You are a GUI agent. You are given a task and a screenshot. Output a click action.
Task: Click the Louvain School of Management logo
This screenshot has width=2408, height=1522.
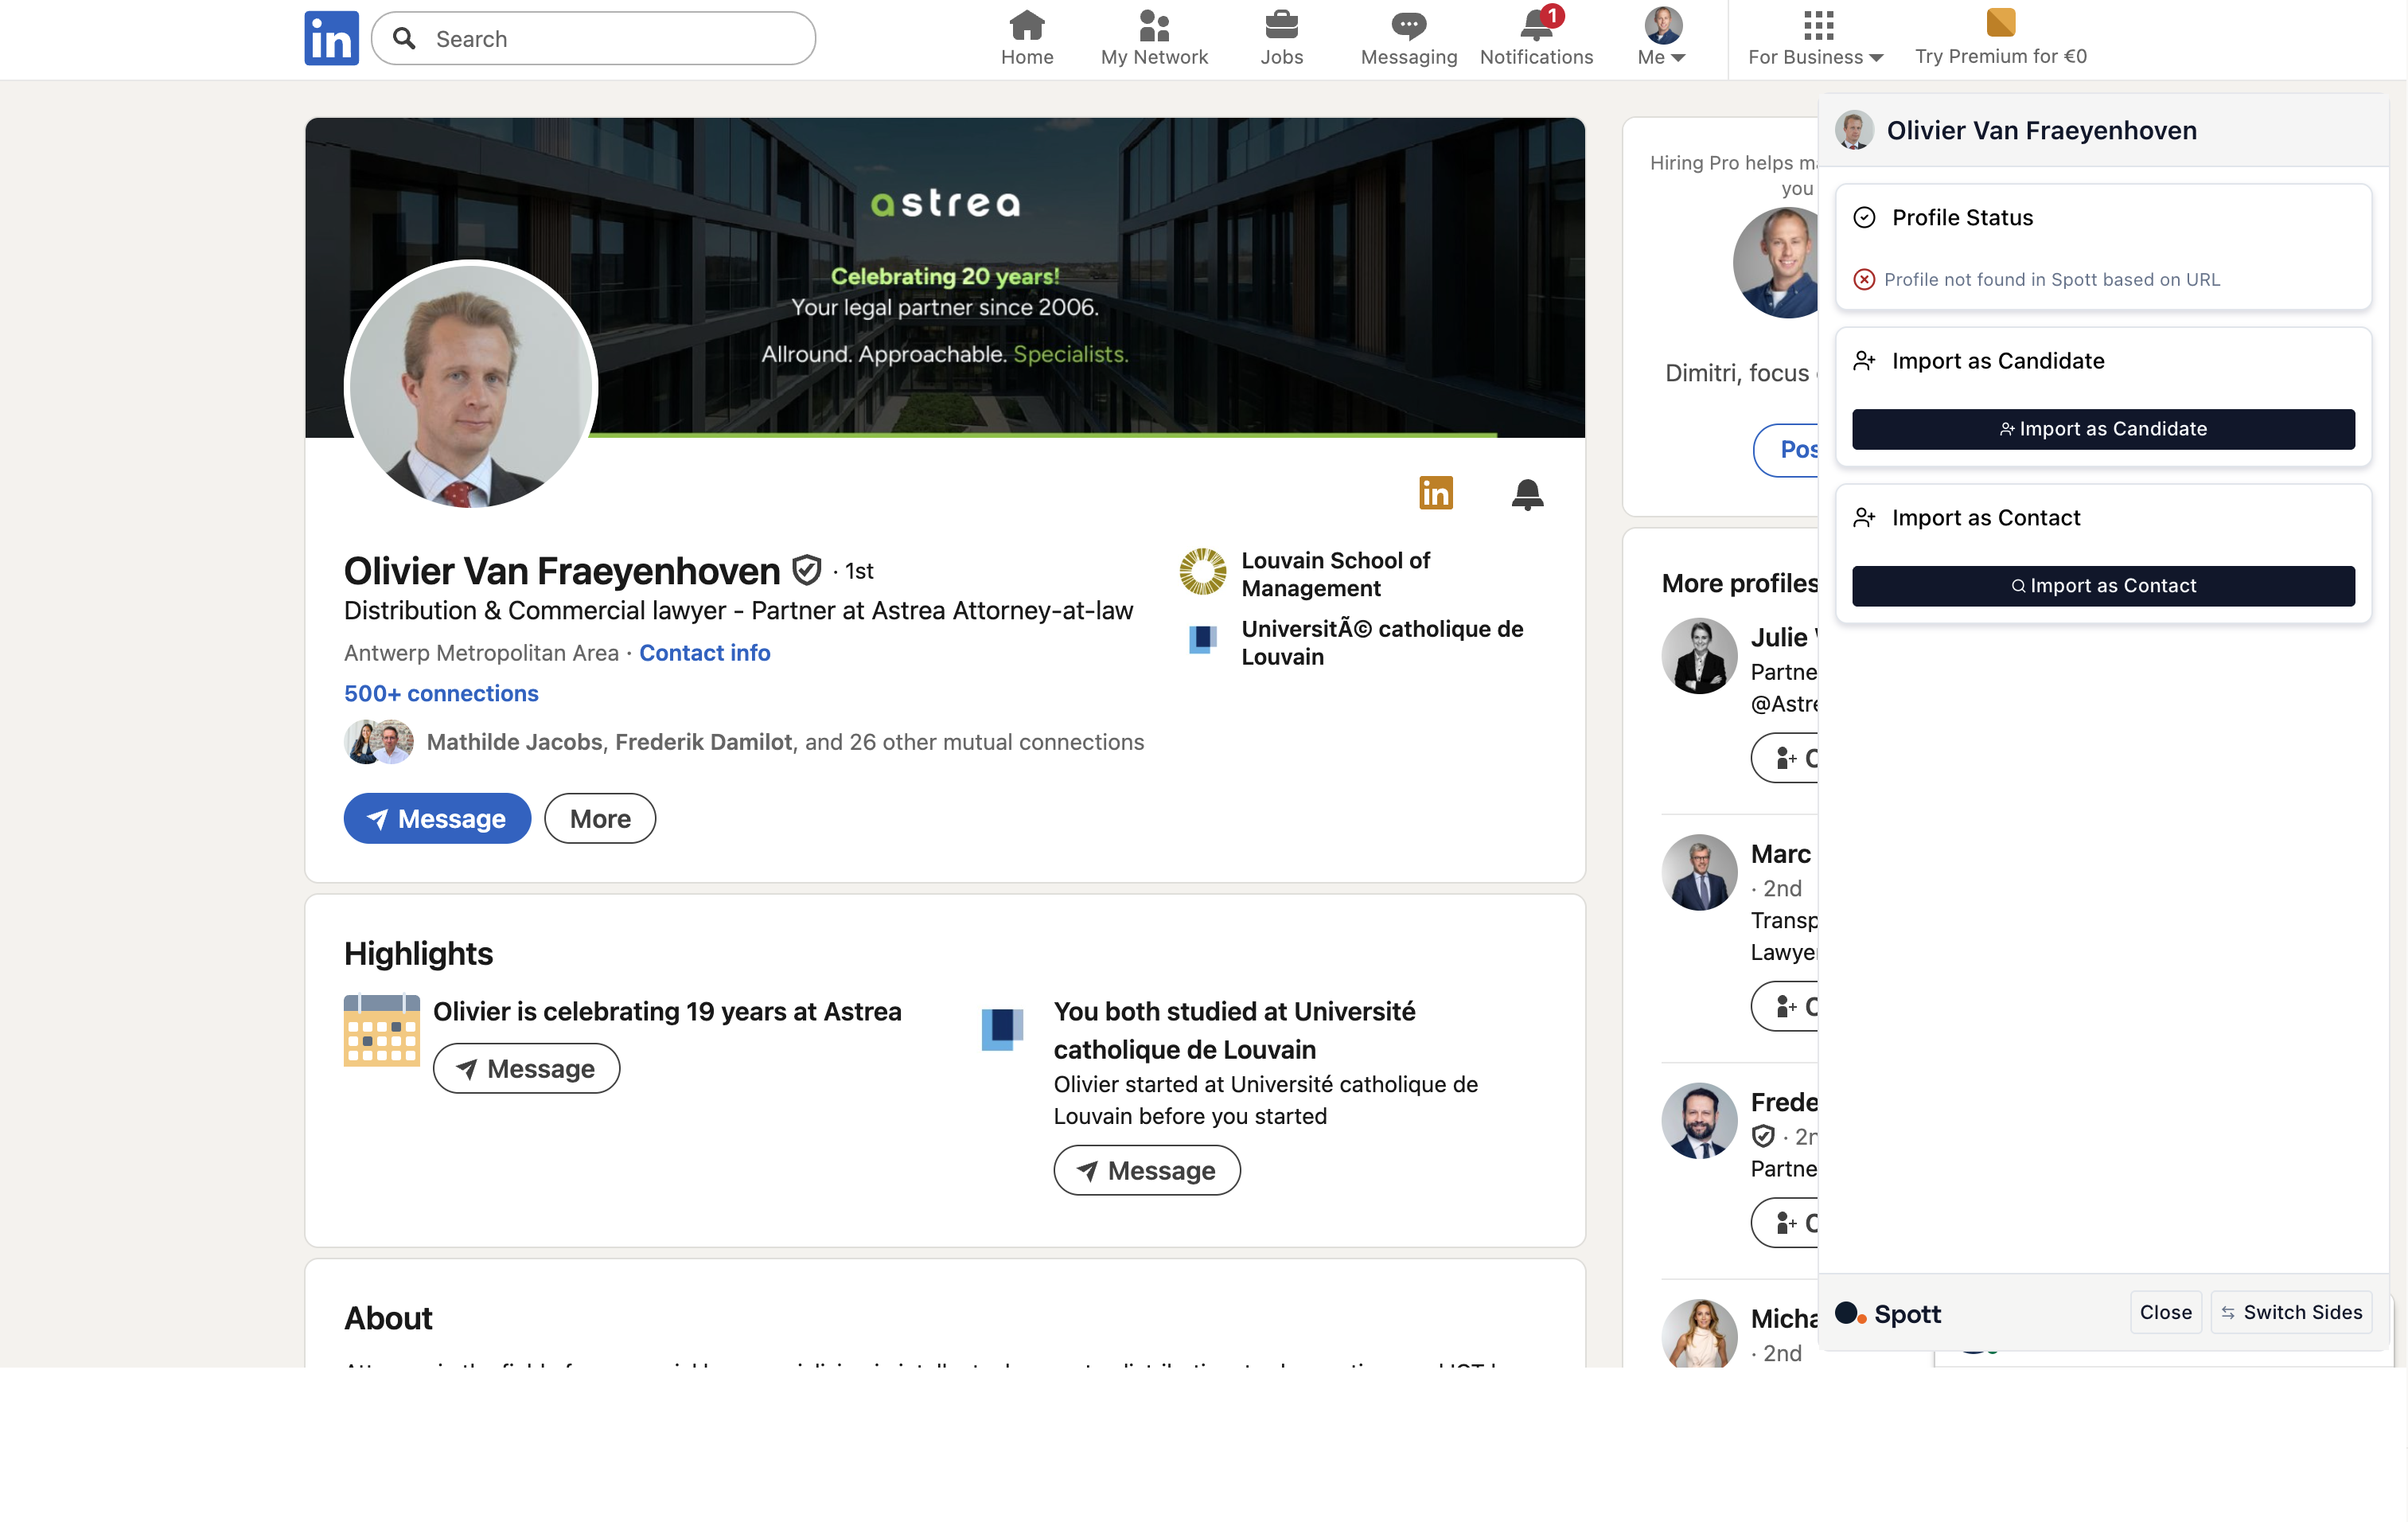tap(1202, 572)
